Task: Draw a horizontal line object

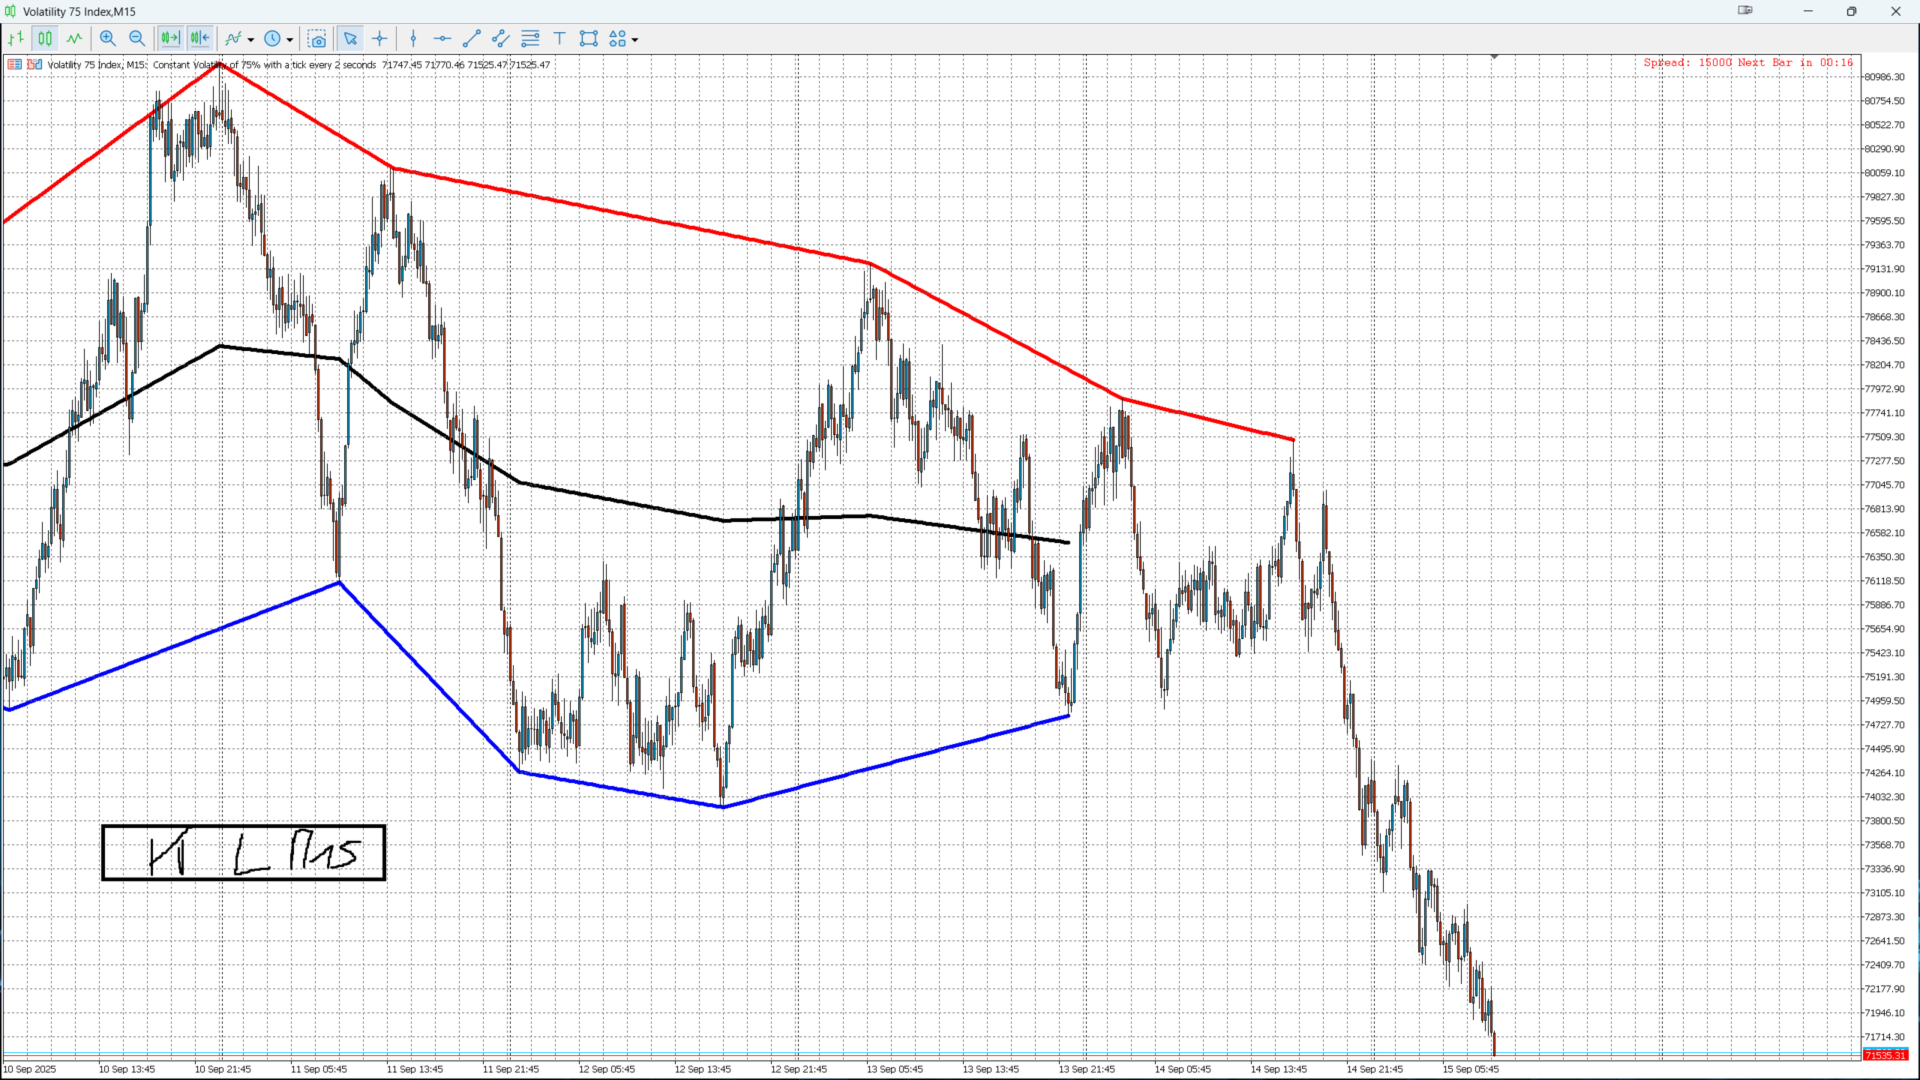Action: pos(442,39)
